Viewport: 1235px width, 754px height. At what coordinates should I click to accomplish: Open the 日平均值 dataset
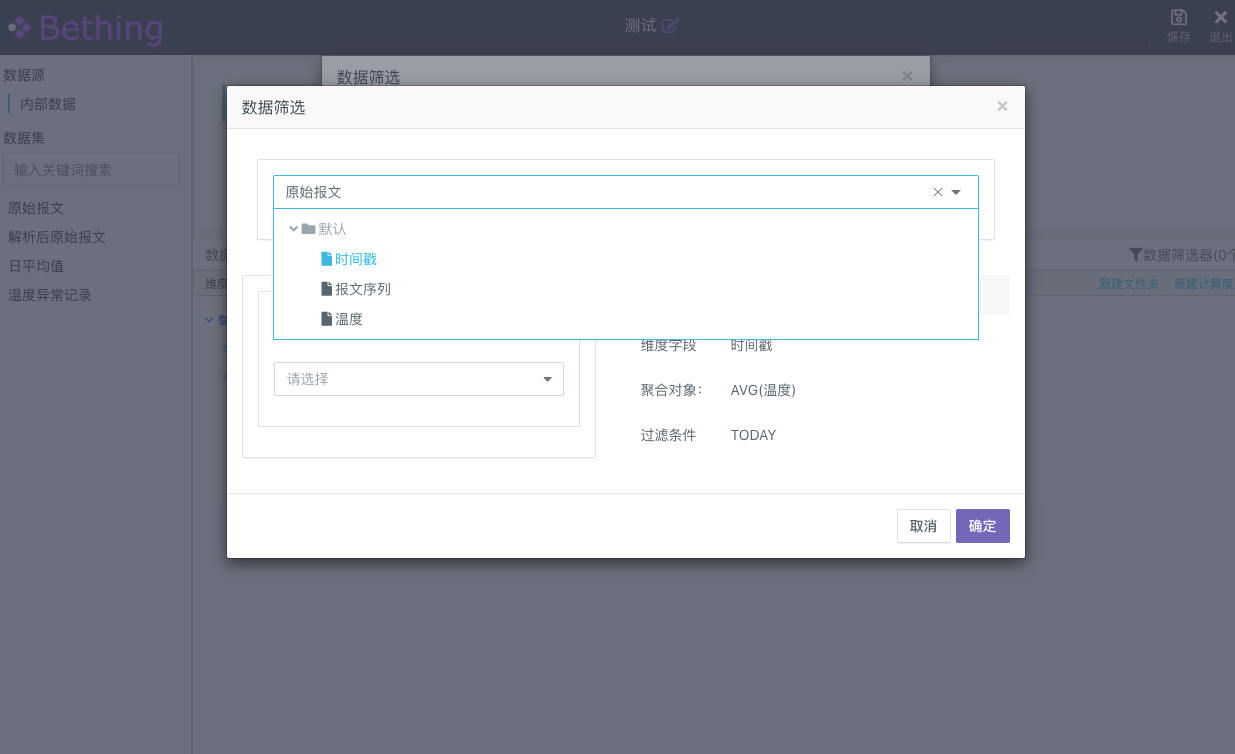tap(36, 266)
